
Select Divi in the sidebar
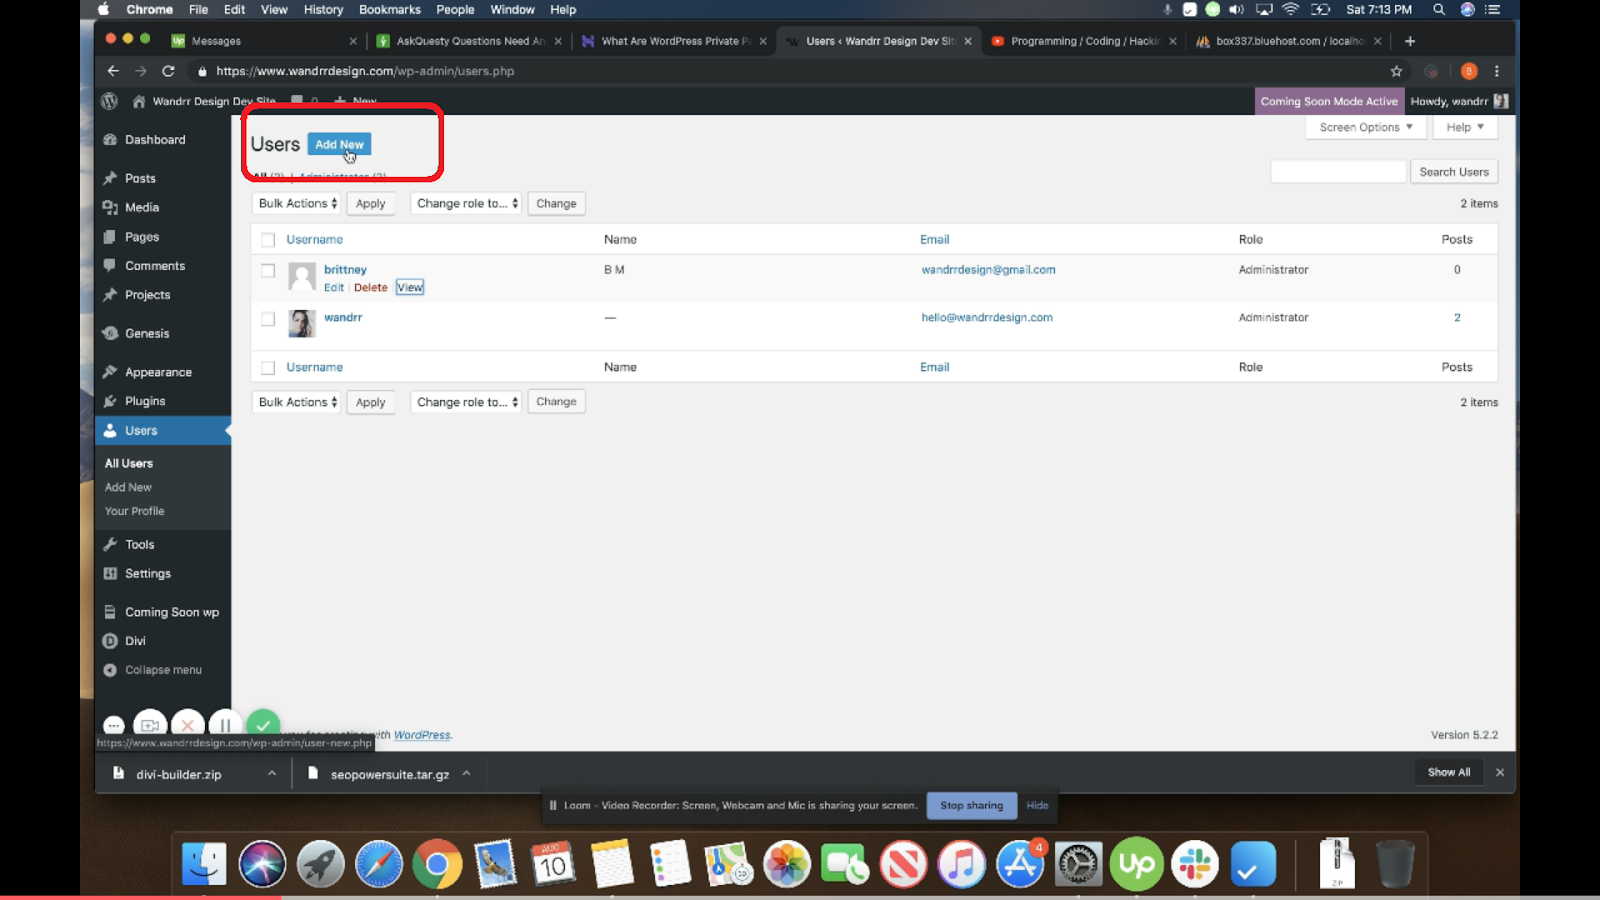(135, 640)
